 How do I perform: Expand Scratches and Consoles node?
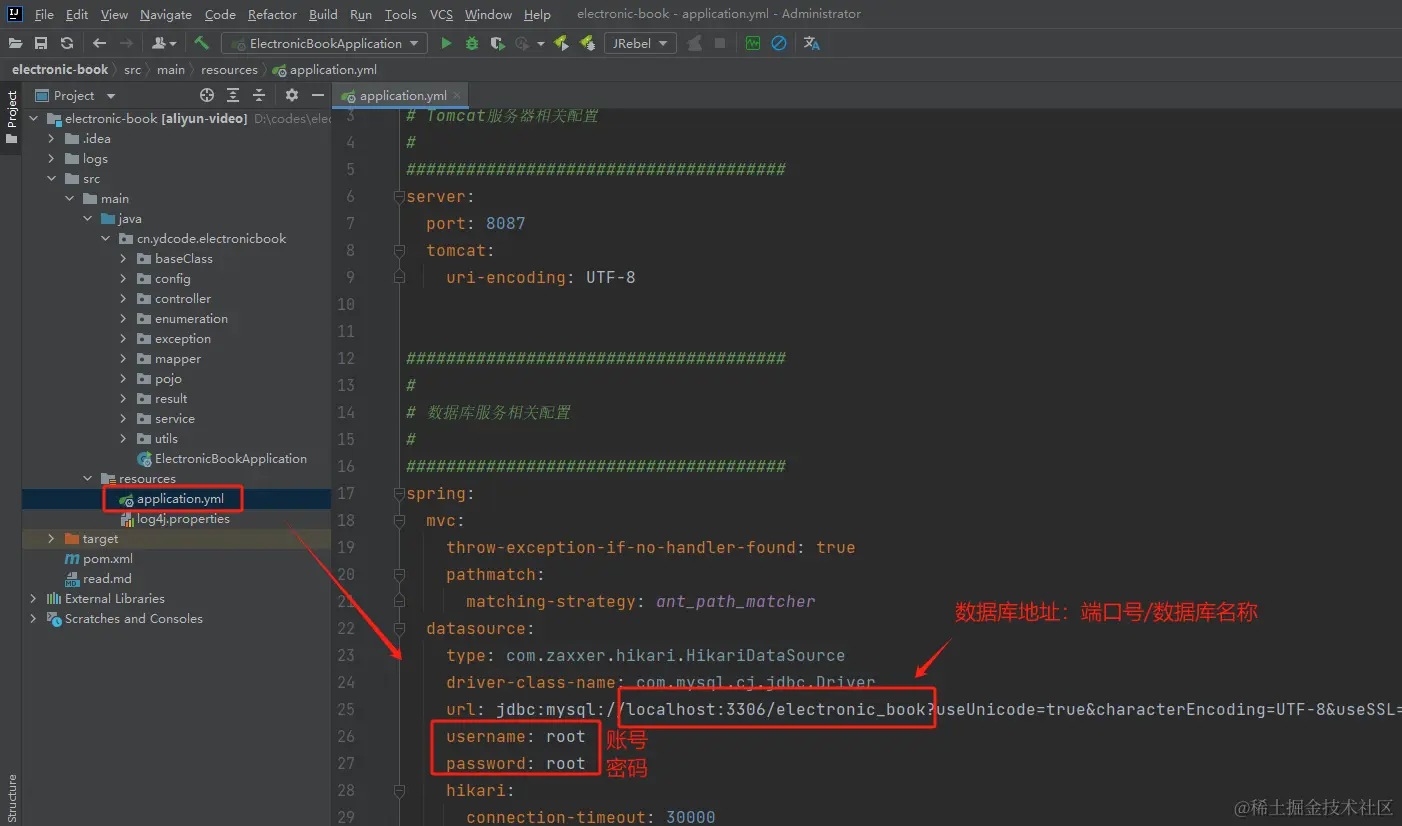pyautogui.click(x=33, y=618)
